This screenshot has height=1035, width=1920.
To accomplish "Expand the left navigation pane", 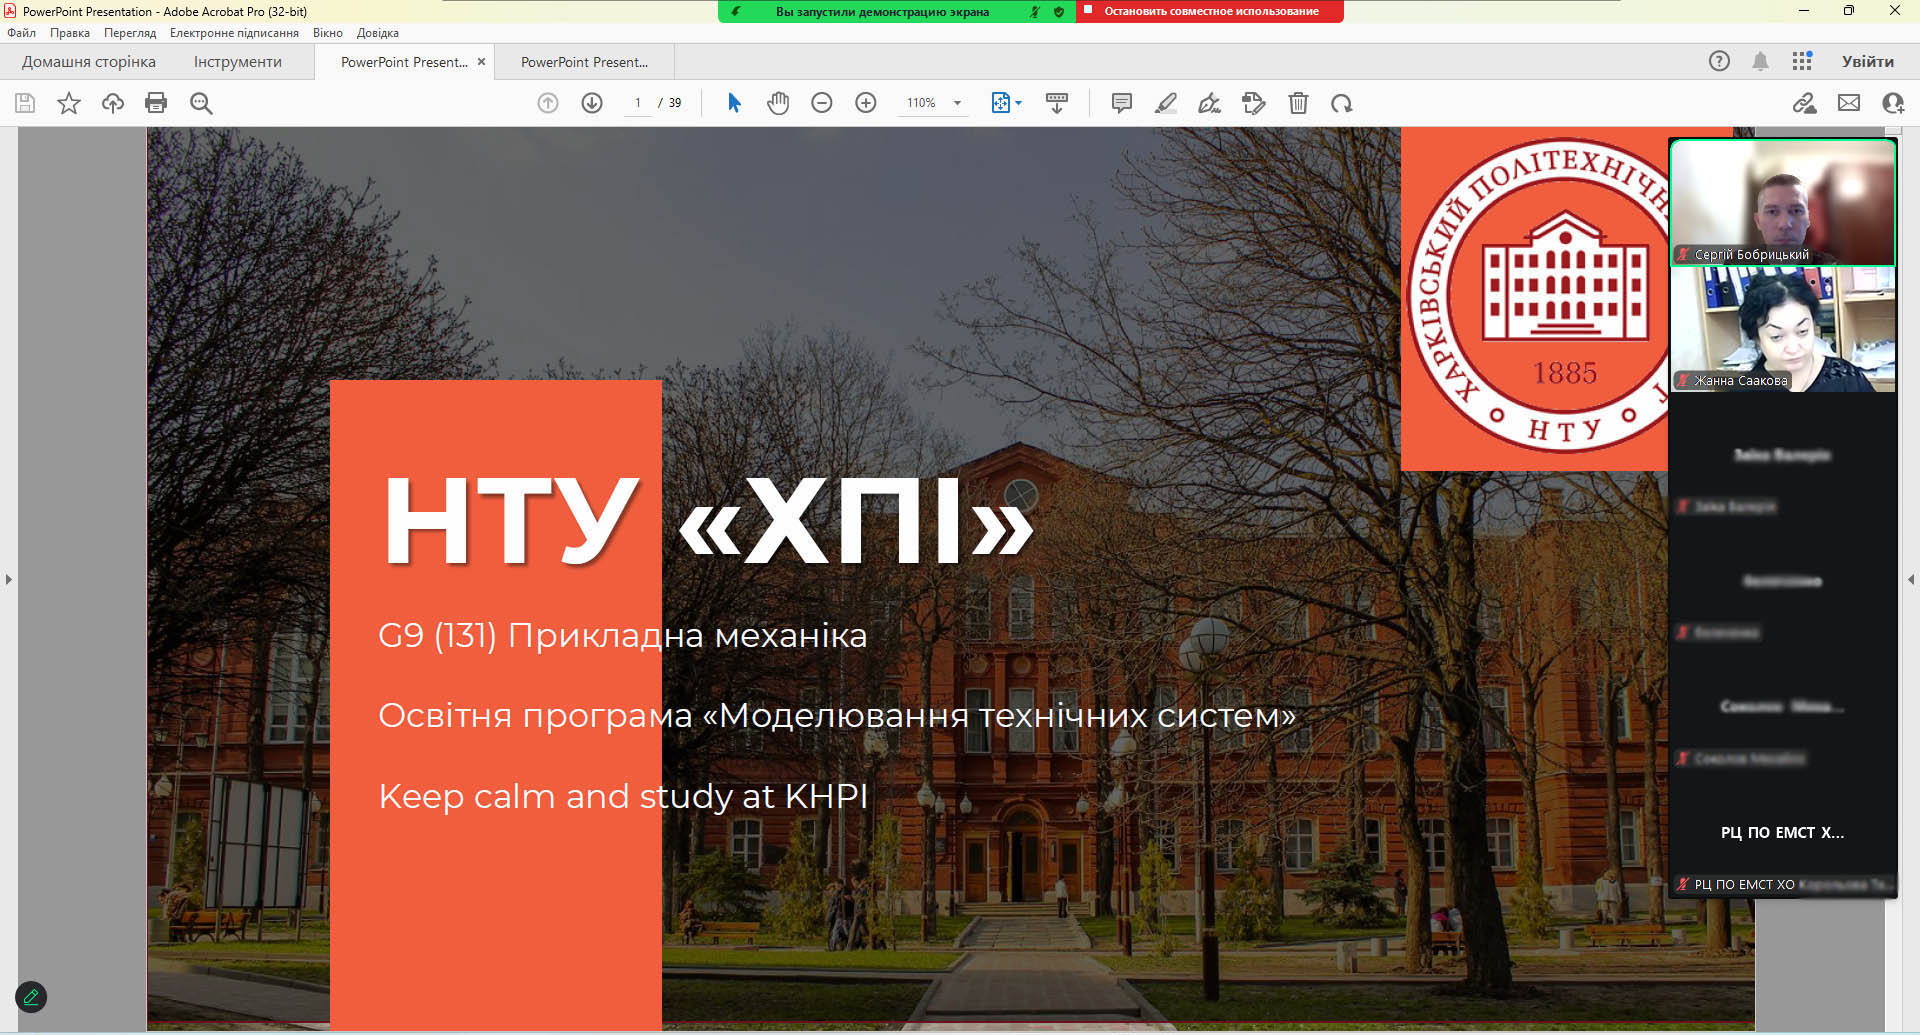I will tap(9, 579).
